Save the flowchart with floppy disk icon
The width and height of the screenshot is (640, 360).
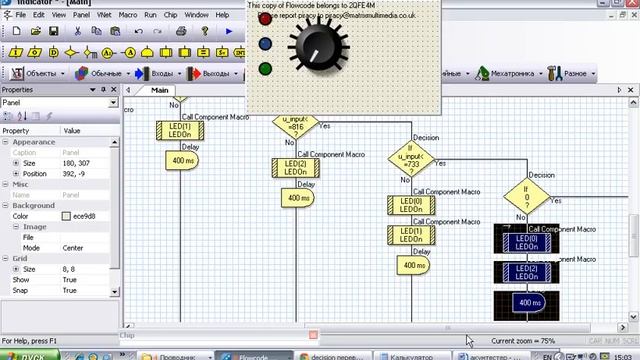53,31
